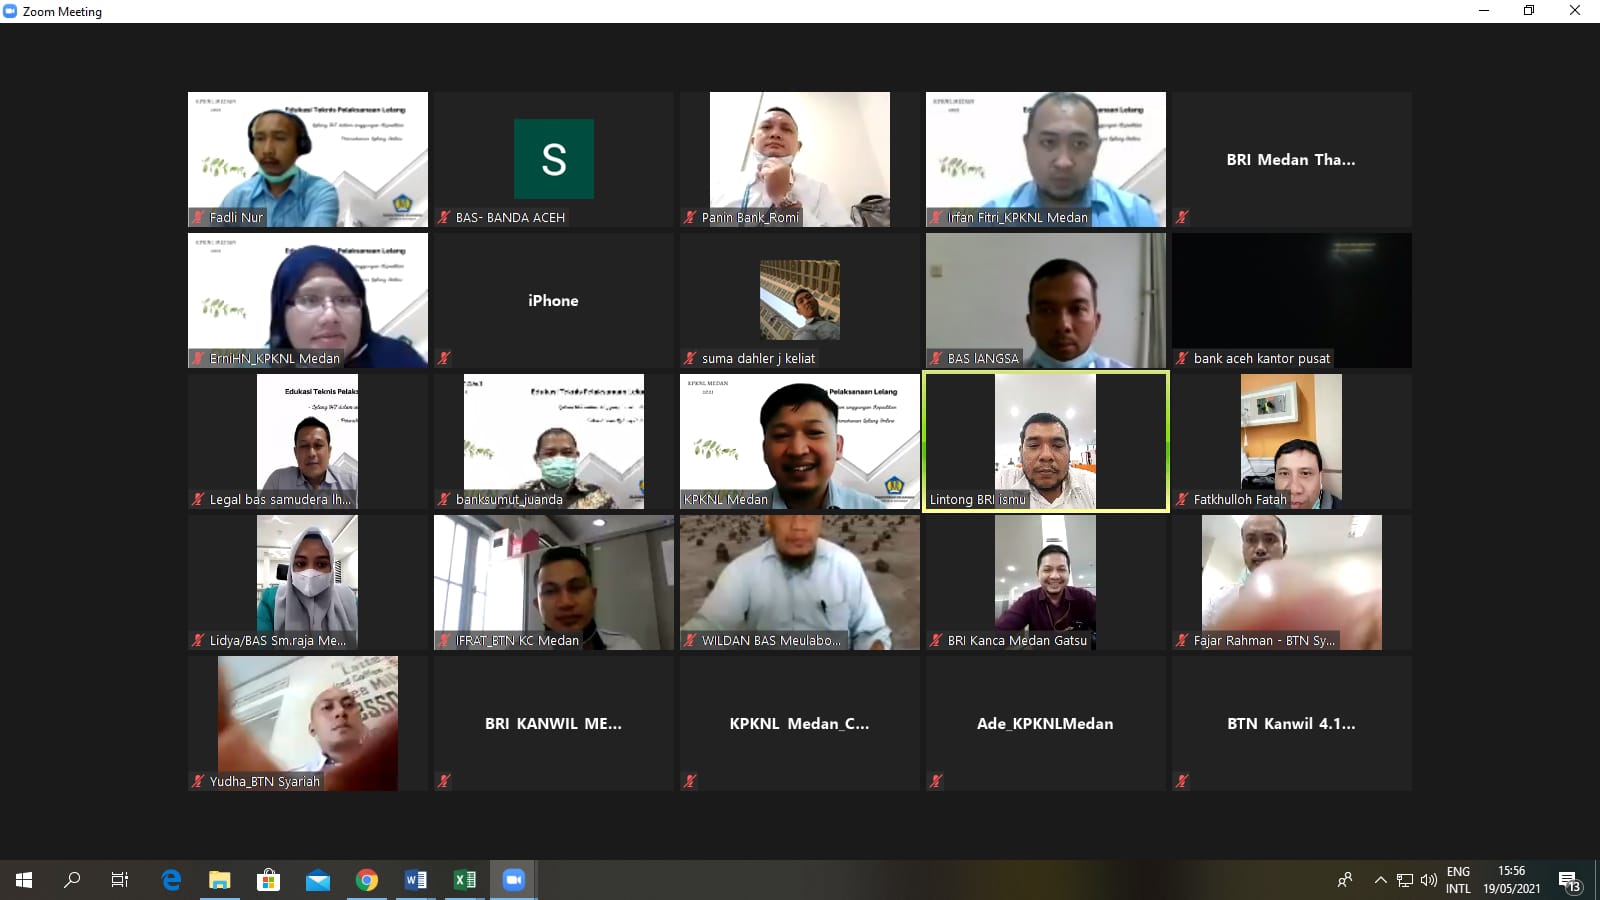Viewport: 1600px width, 900px height.
Task: Open Microsoft Edge browser
Action: coord(171,880)
